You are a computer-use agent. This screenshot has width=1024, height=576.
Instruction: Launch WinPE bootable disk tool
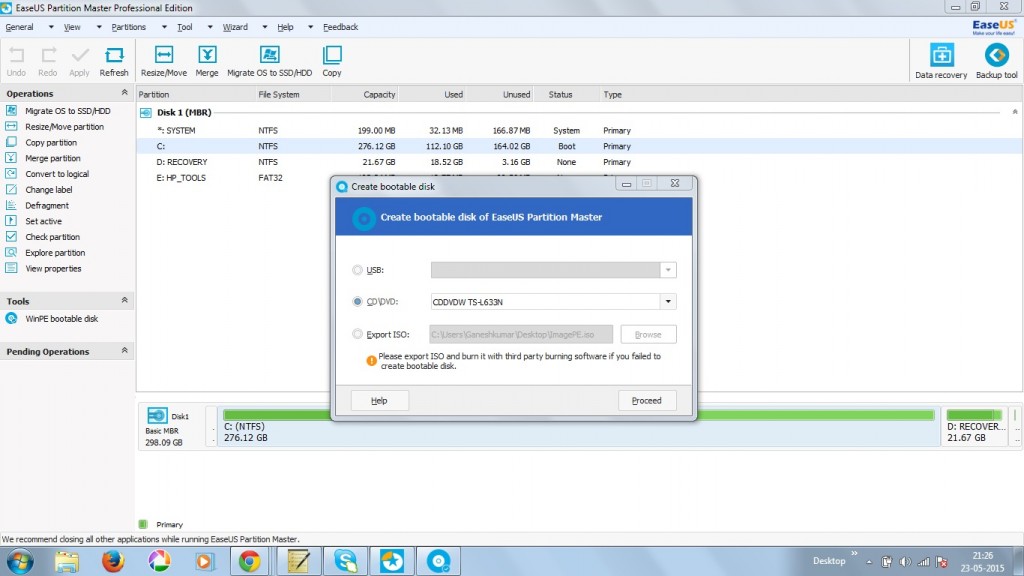(61, 319)
